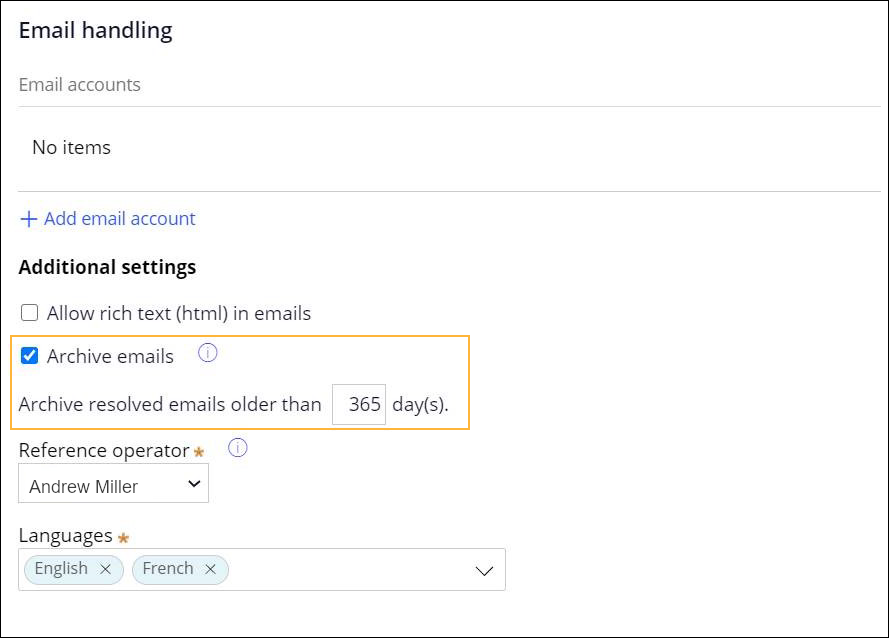Click the Add email account link text
Screen dimensions: 889x638
pyautogui.click(x=120, y=219)
